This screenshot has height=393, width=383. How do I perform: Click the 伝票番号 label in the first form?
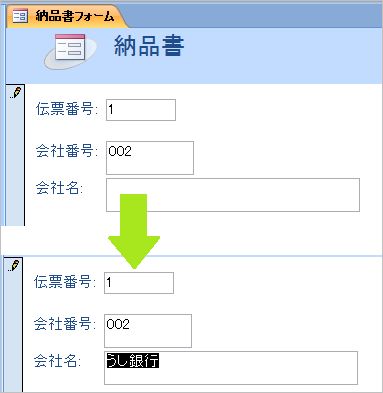coord(67,109)
